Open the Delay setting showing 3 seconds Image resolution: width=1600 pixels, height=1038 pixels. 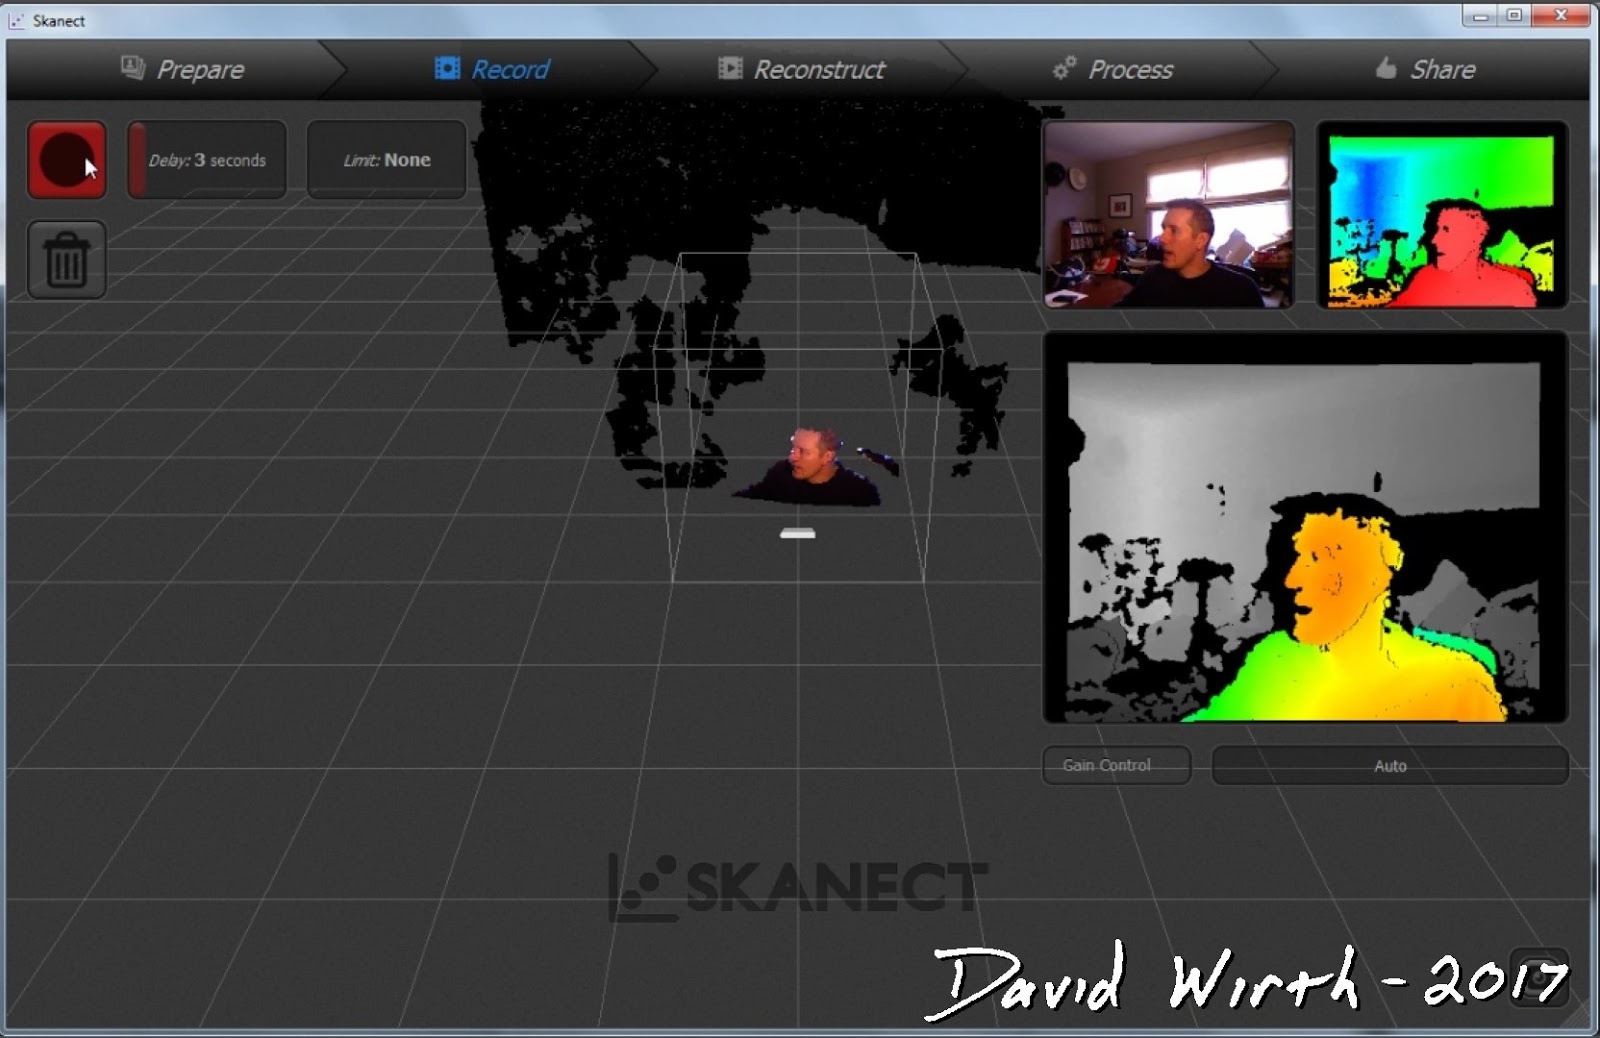pyautogui.click(x=206, y=159)
